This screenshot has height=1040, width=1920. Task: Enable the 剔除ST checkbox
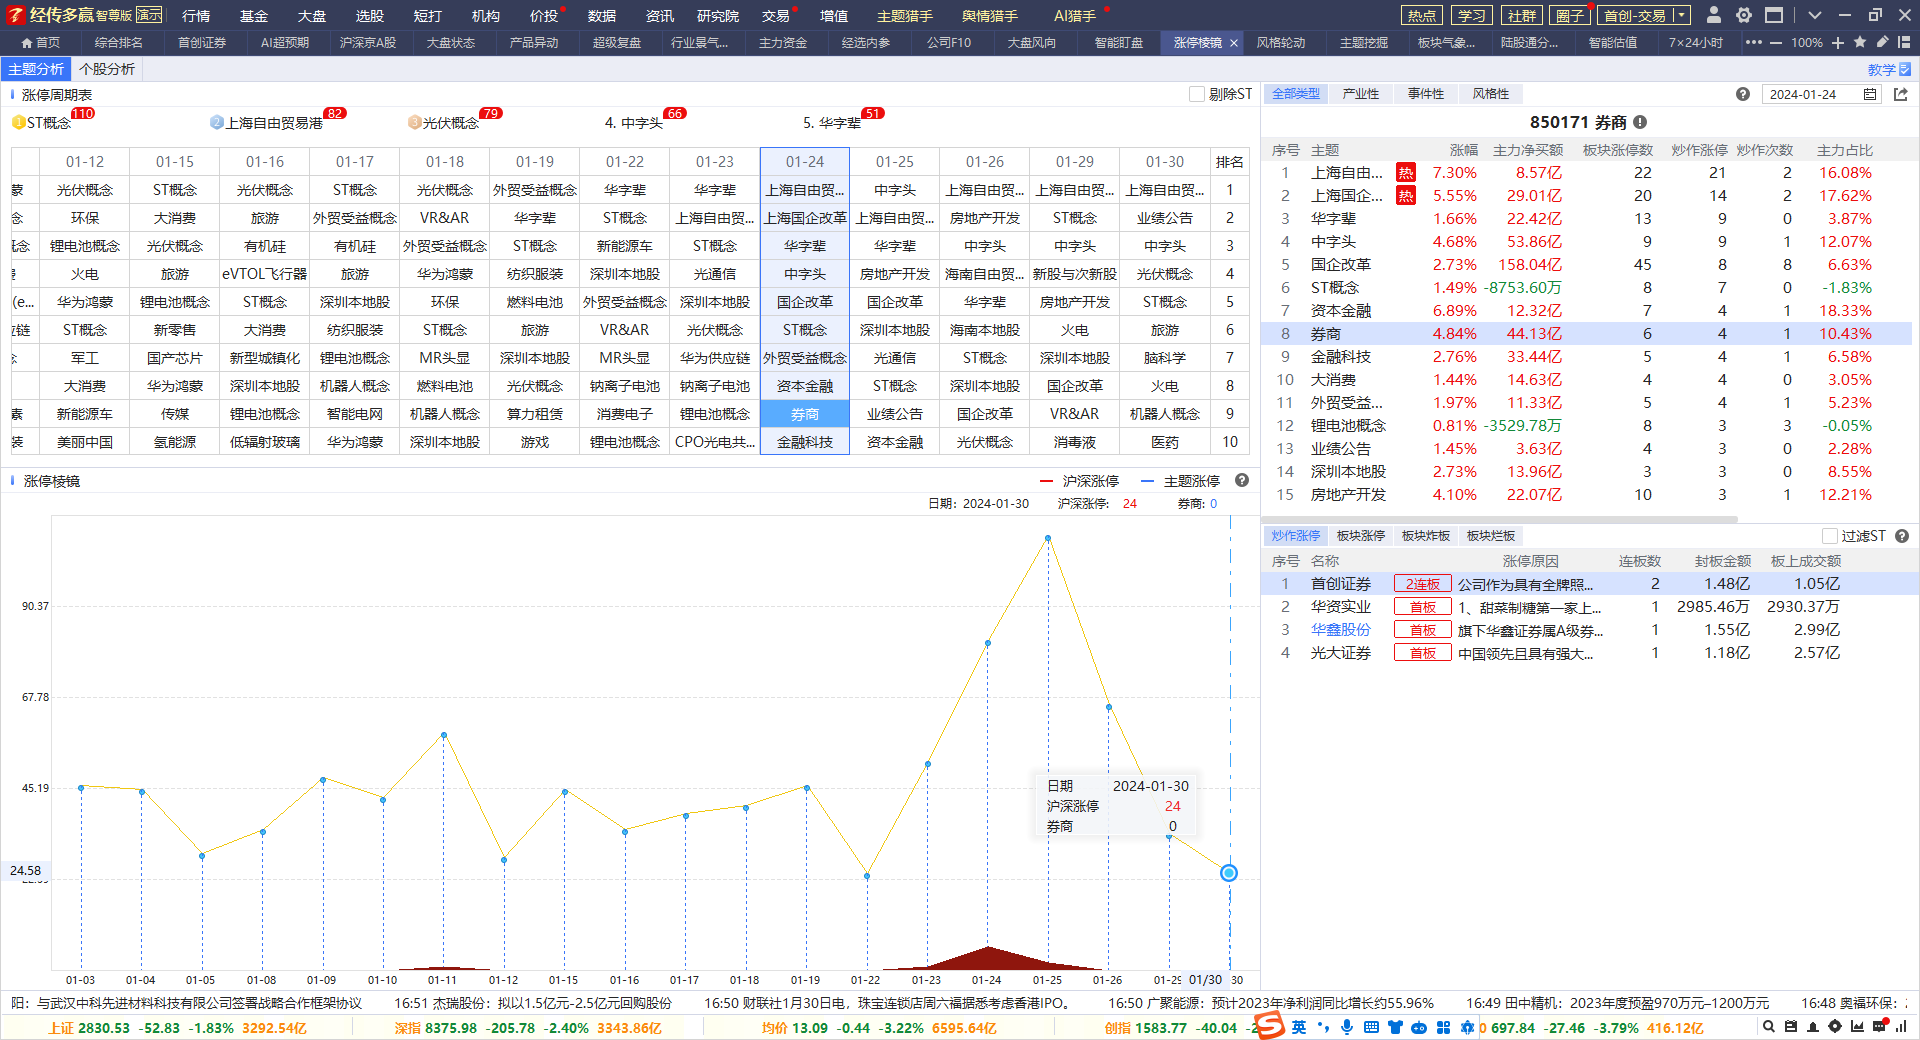(1197, 94)
